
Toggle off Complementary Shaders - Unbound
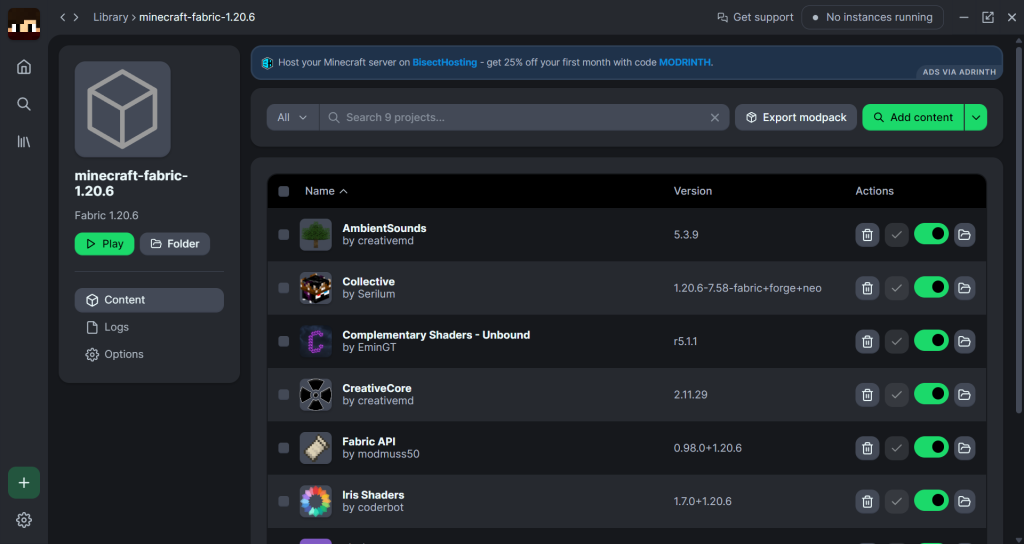[x=931, y=341]
